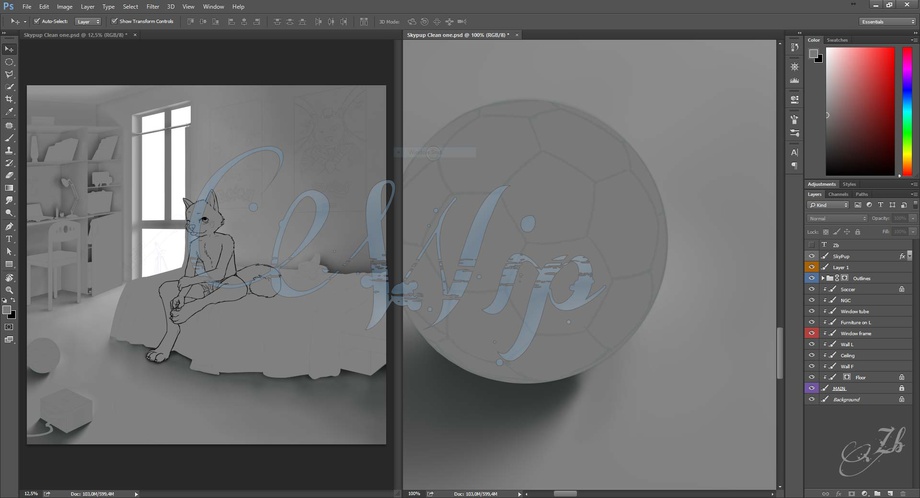Image resolution: width=920 pixels, height=498 pixels.
Task: Hide the Background layer
Action: 811,399
